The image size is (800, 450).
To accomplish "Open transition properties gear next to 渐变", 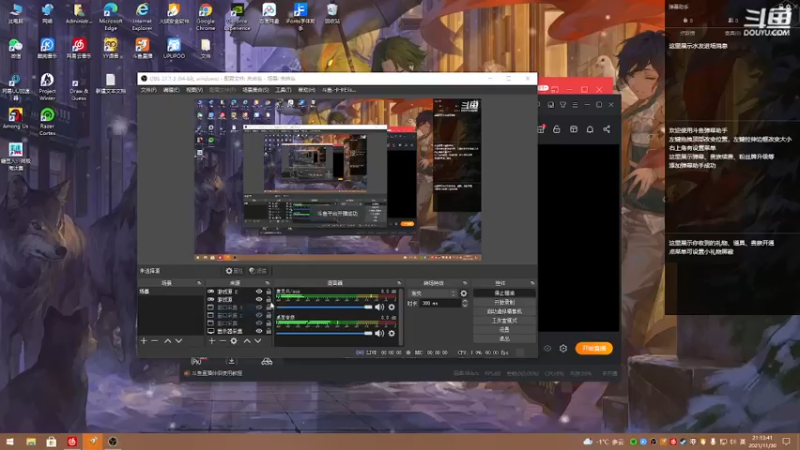I will [x=463, y=293].
